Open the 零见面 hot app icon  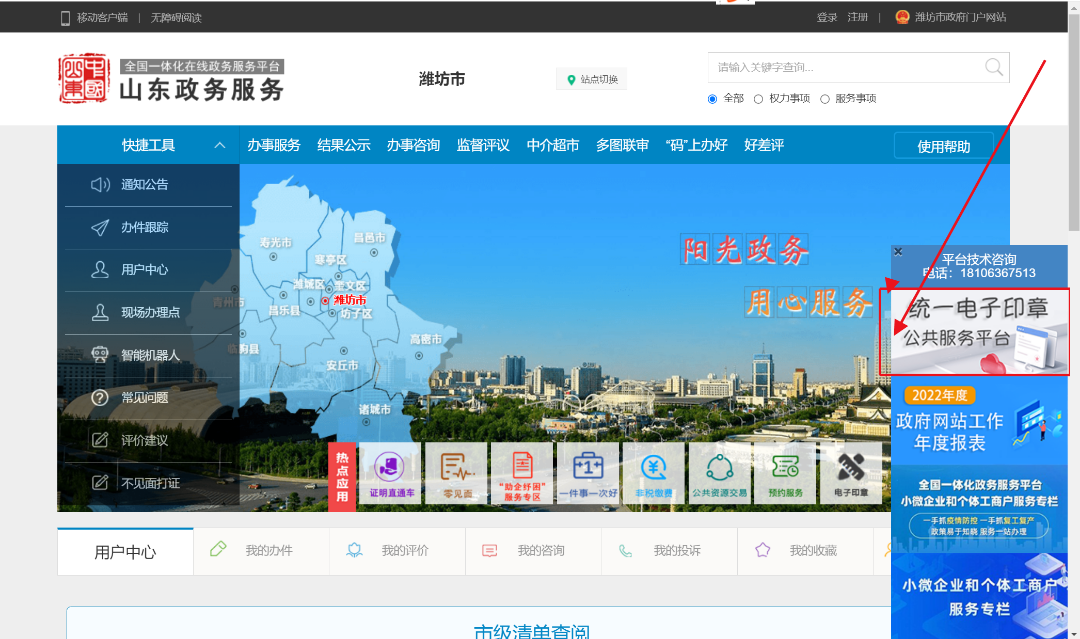point(457,473)
